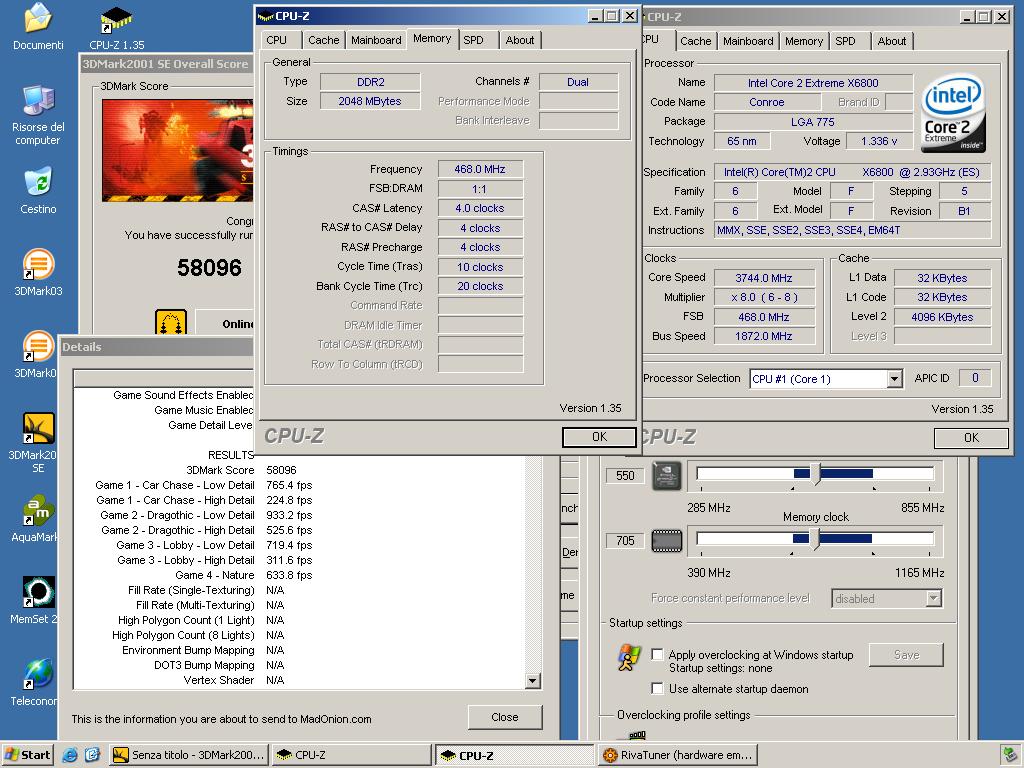Open the Processor Selection dropdown
This screenshot has width=1024, height=768.
point(894,379)
